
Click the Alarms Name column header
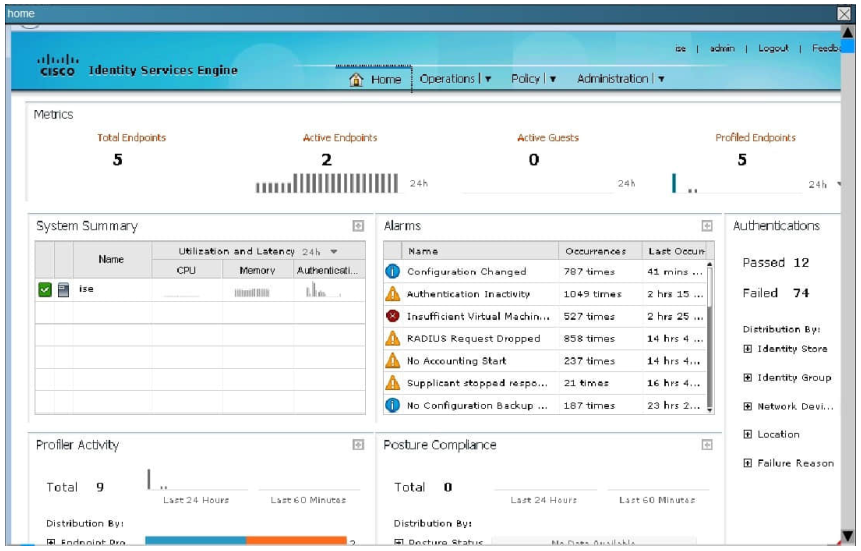pos(480,251)
